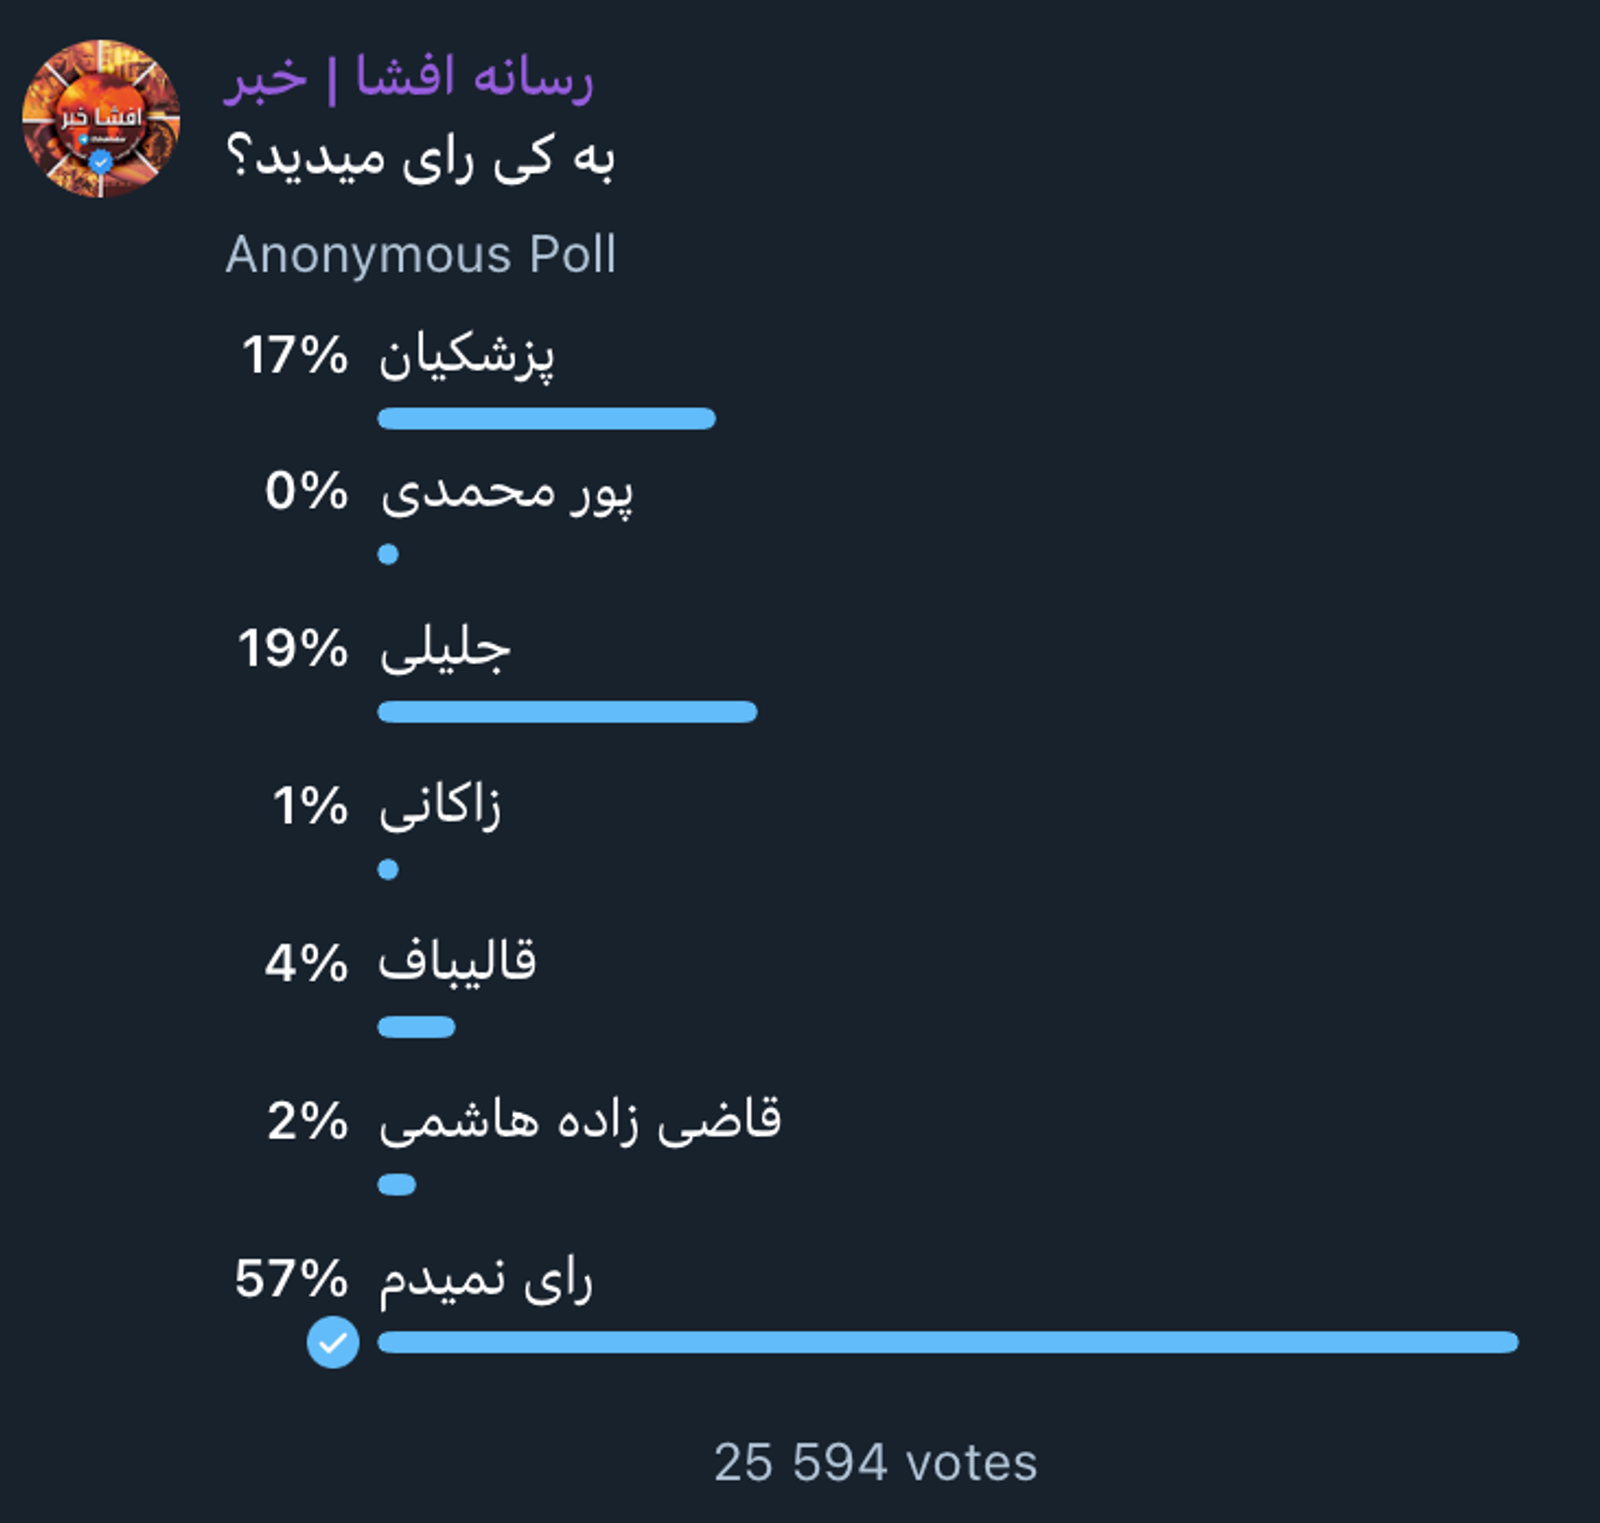1600x1523 pixels.
Task: Click the selected-vote checkmark icon
Action: [333, 1342]
